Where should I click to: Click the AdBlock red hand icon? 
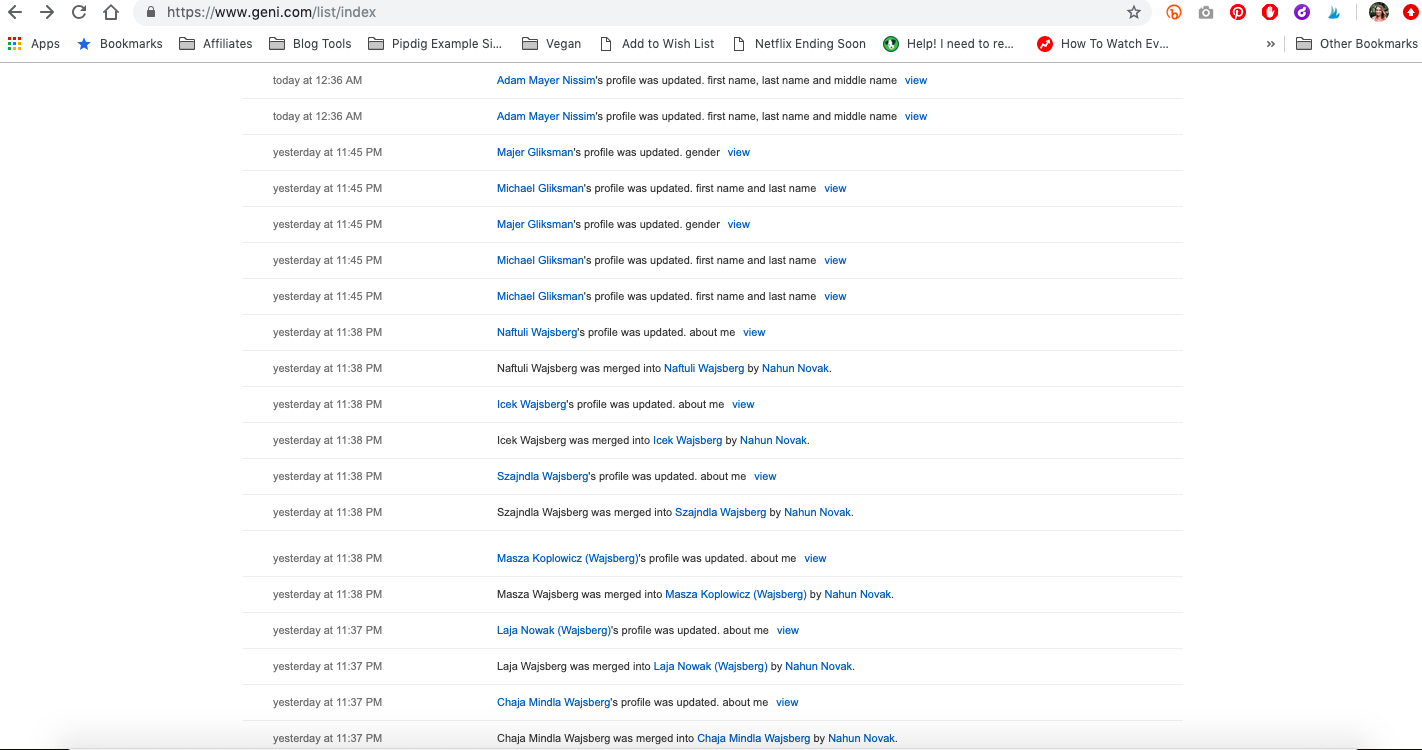tap(1270, 13)
